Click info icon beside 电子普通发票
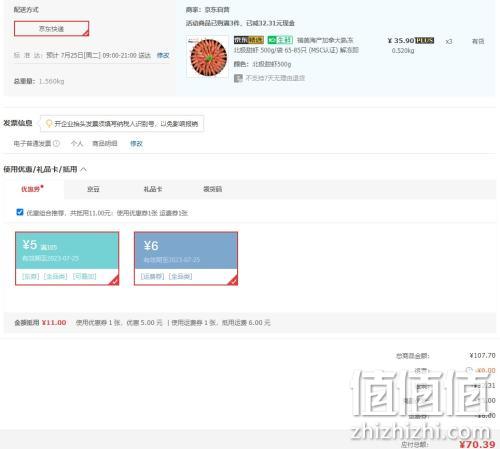Screen dimensions: 500x449 tap(56, 143)
